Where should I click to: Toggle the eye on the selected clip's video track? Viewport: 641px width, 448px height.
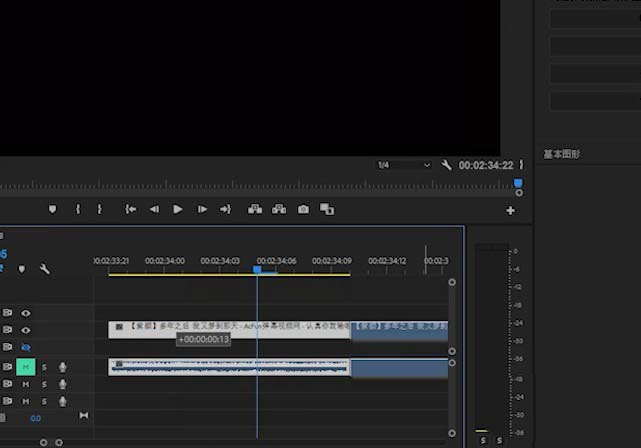(26, 330)
